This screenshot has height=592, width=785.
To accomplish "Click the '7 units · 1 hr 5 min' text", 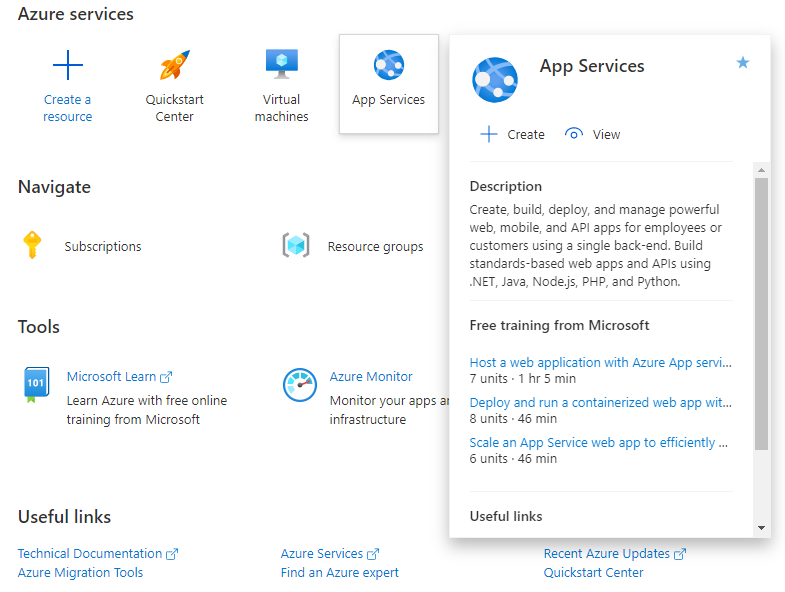I will click(x=523, y=379).
